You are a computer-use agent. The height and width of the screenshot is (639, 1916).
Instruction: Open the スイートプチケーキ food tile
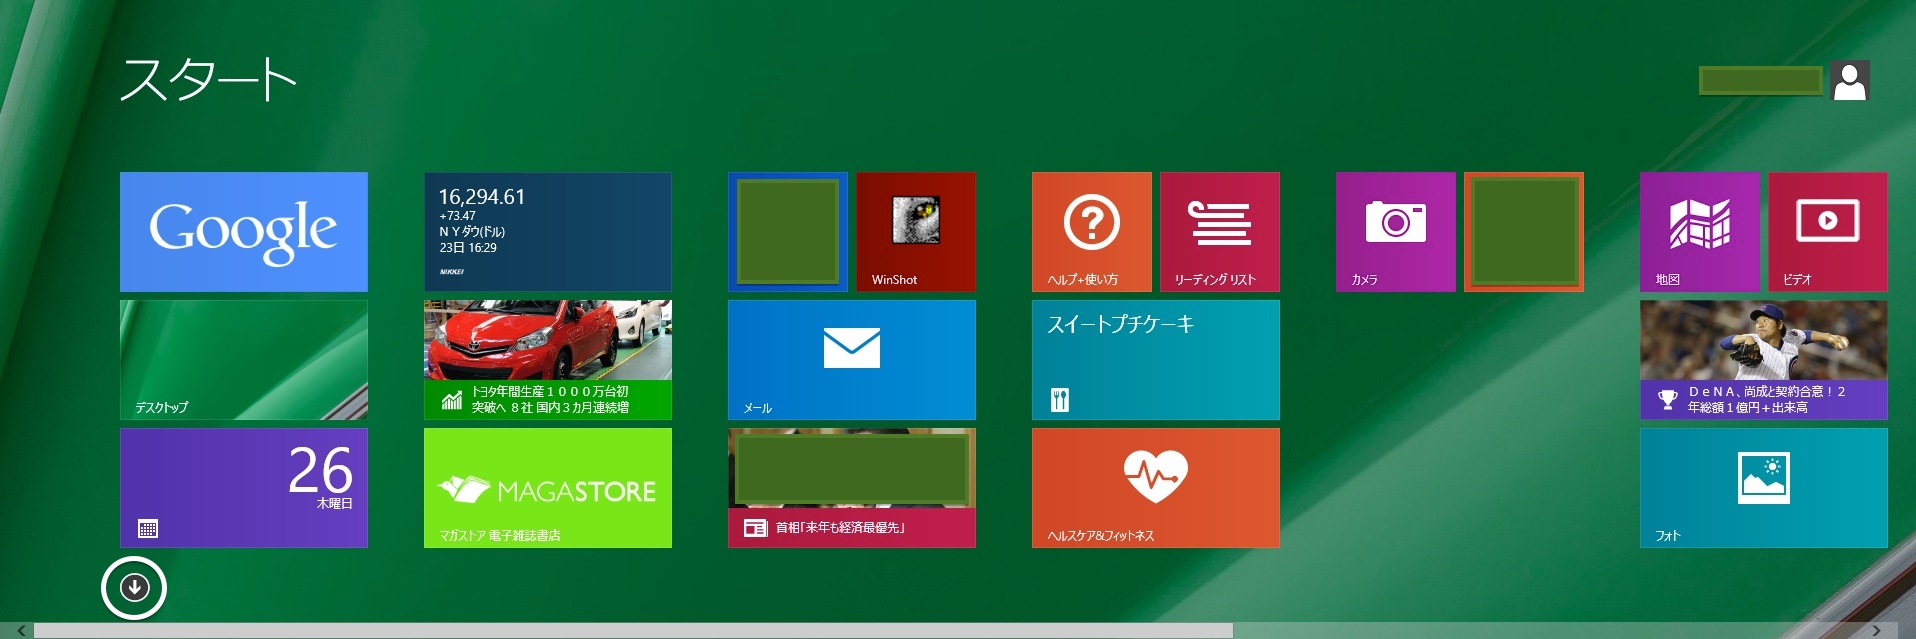click(1156, 360)
